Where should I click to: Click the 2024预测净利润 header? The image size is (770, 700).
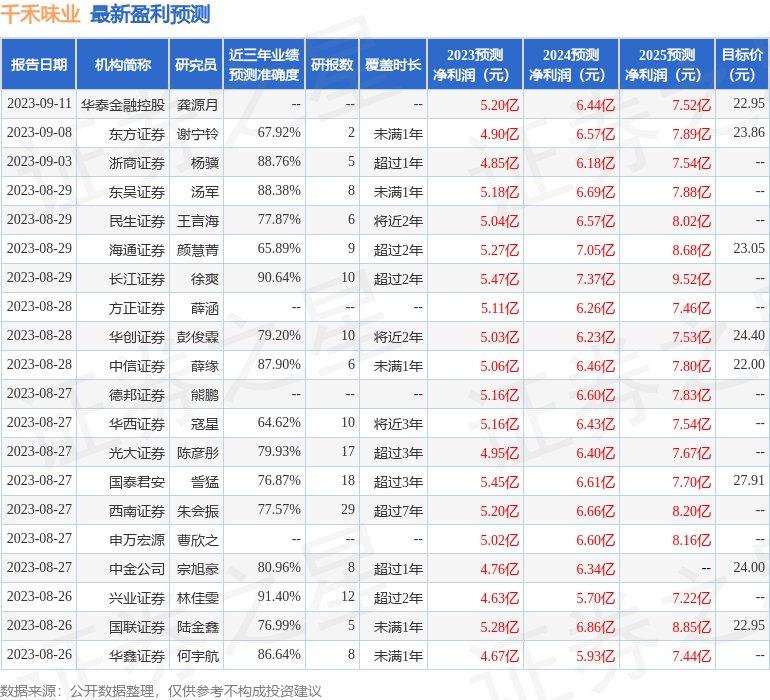tap(571, 64)
